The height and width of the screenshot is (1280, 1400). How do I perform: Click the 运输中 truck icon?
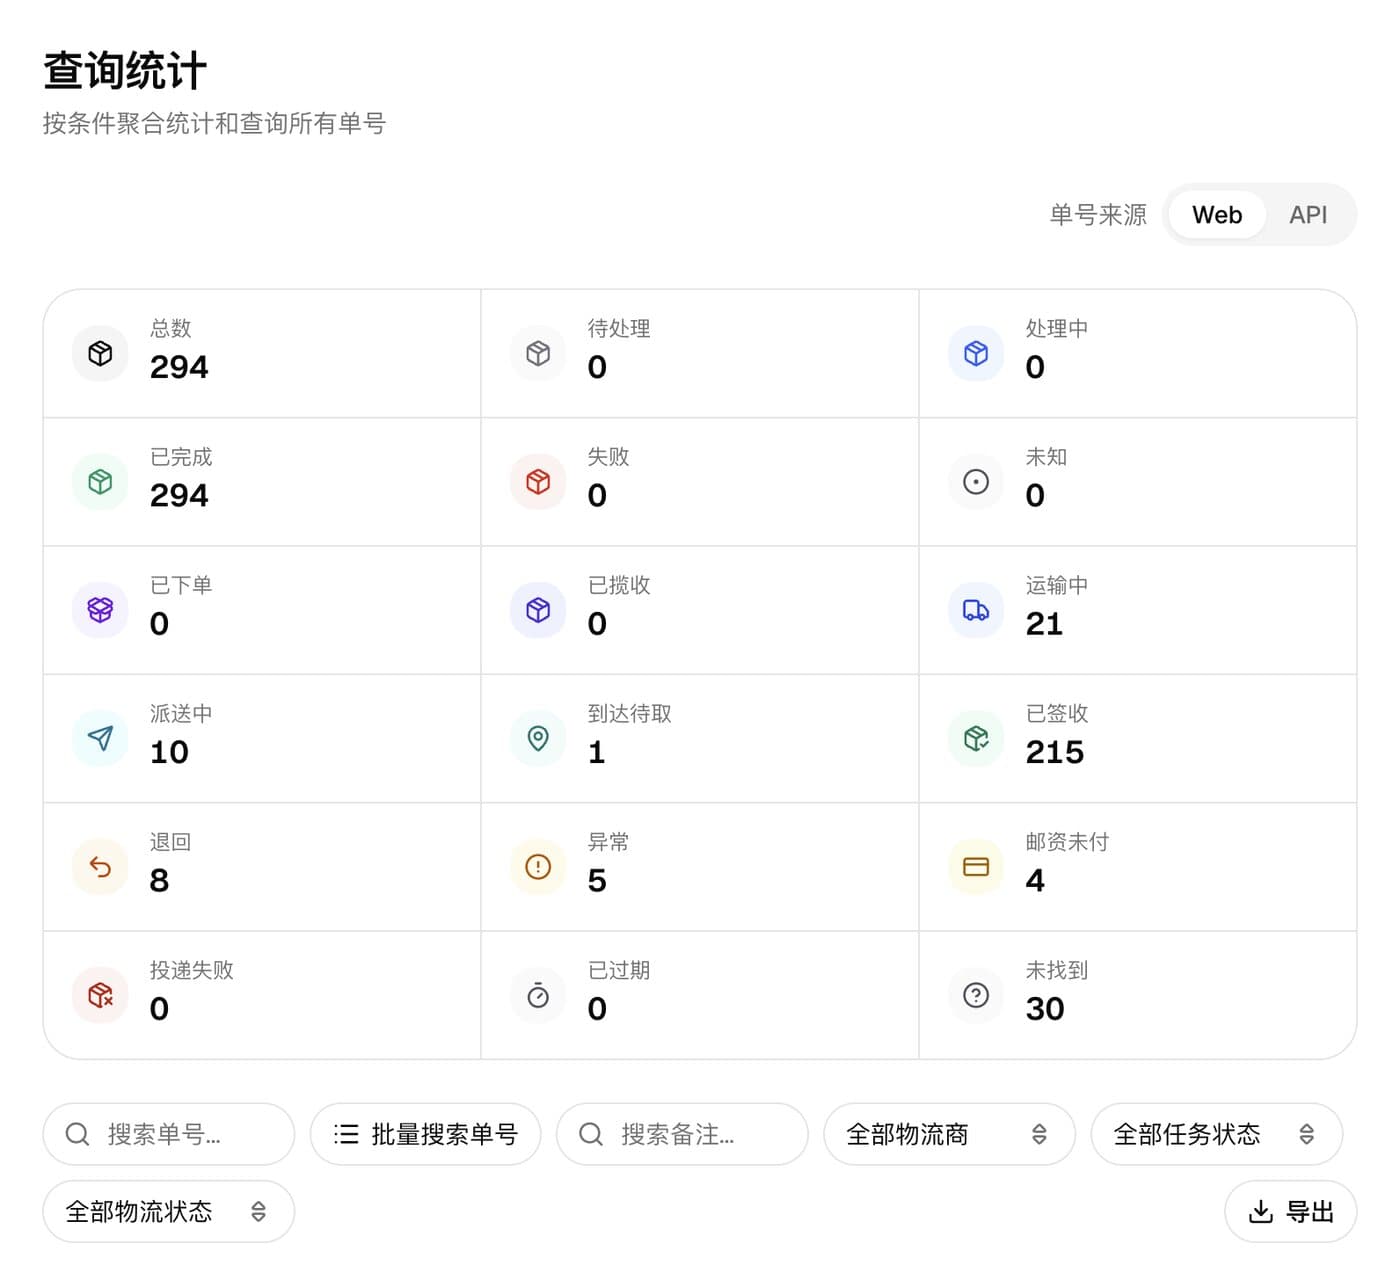976,610
